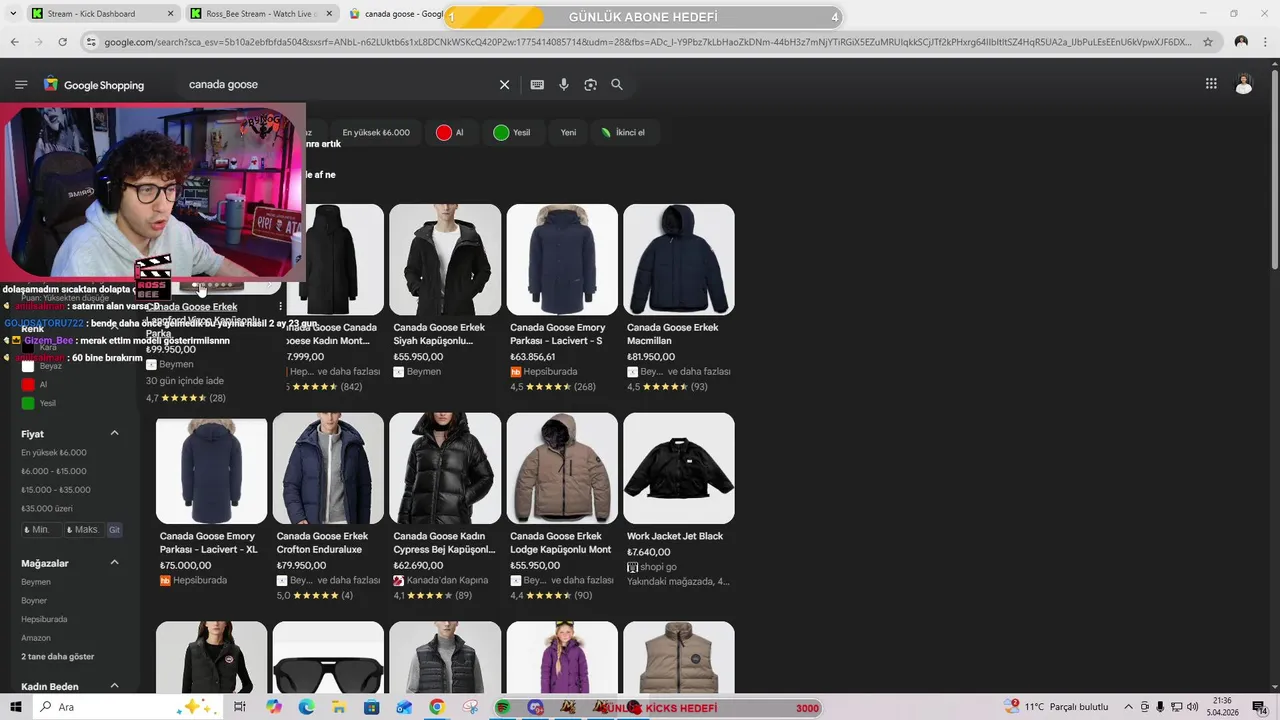Filter price ₺6.000 - ₺15.000

coord(53,471)
